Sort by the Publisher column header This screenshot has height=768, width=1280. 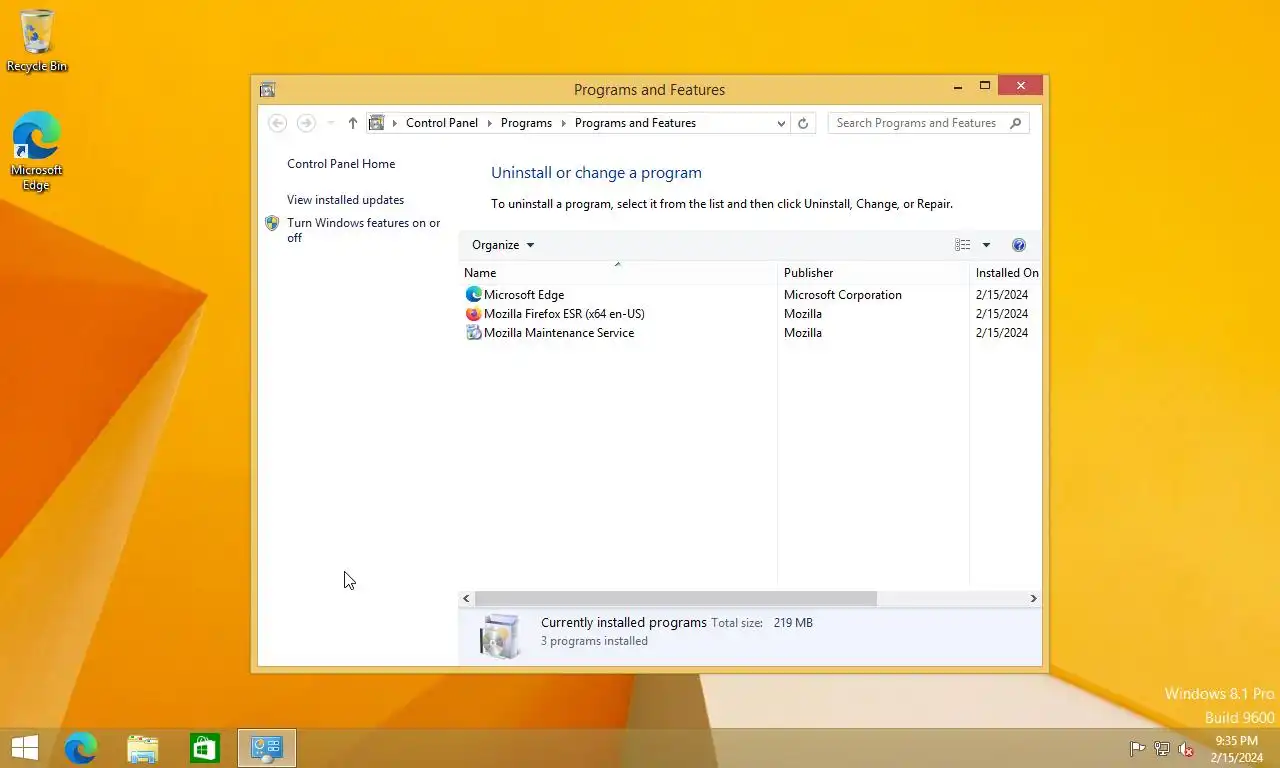(873, 273)
